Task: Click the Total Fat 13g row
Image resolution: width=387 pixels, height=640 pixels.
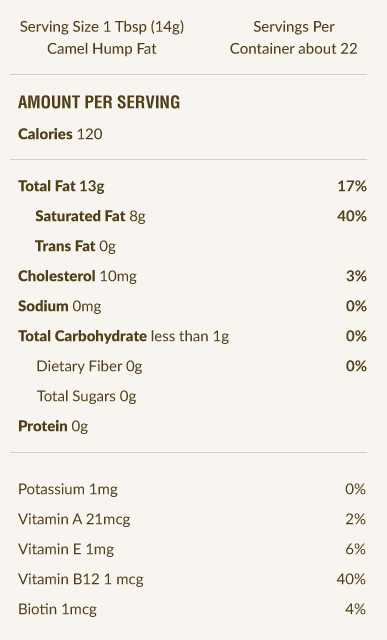Action: click(x=192, y=186)
